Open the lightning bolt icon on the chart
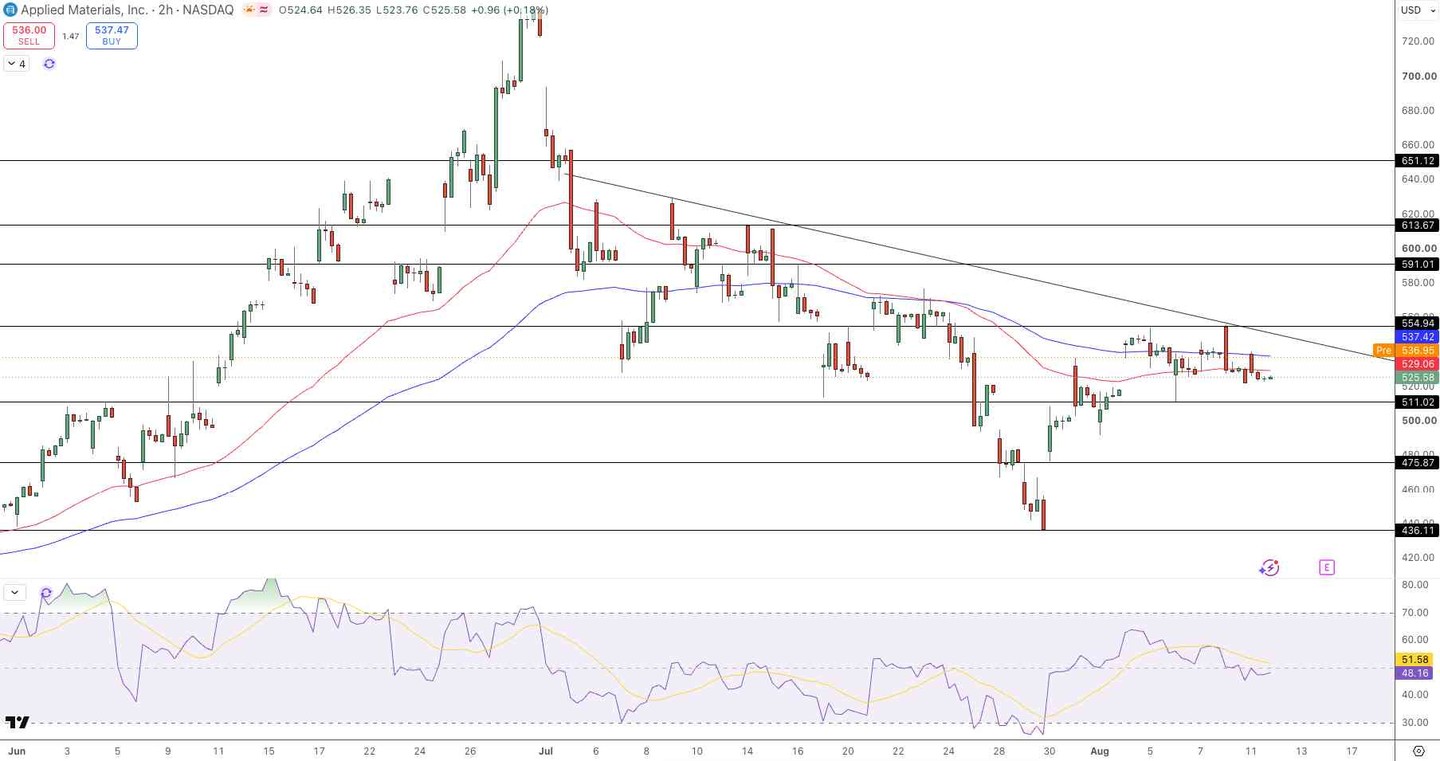This screenshot has height=761, width=1440. coord(1269,568)
